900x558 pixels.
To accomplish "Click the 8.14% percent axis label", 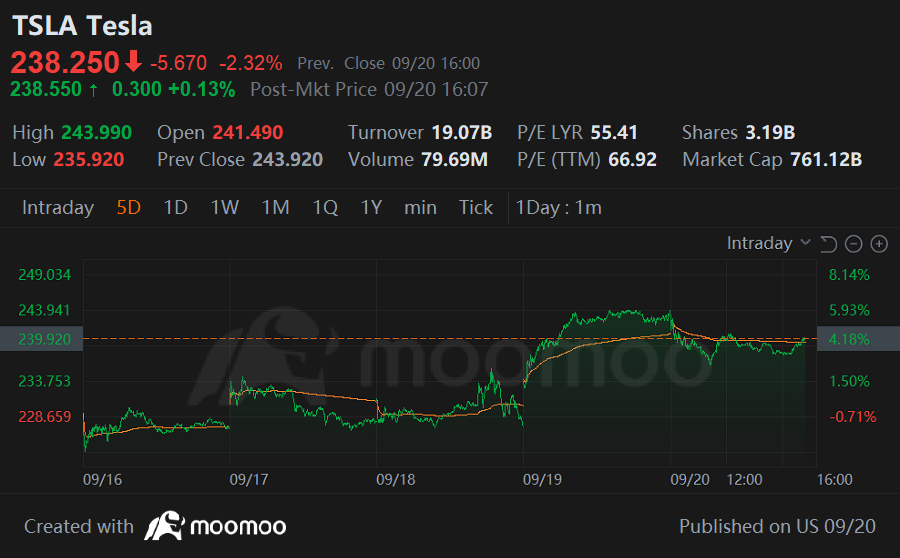I will coord(849,275).
